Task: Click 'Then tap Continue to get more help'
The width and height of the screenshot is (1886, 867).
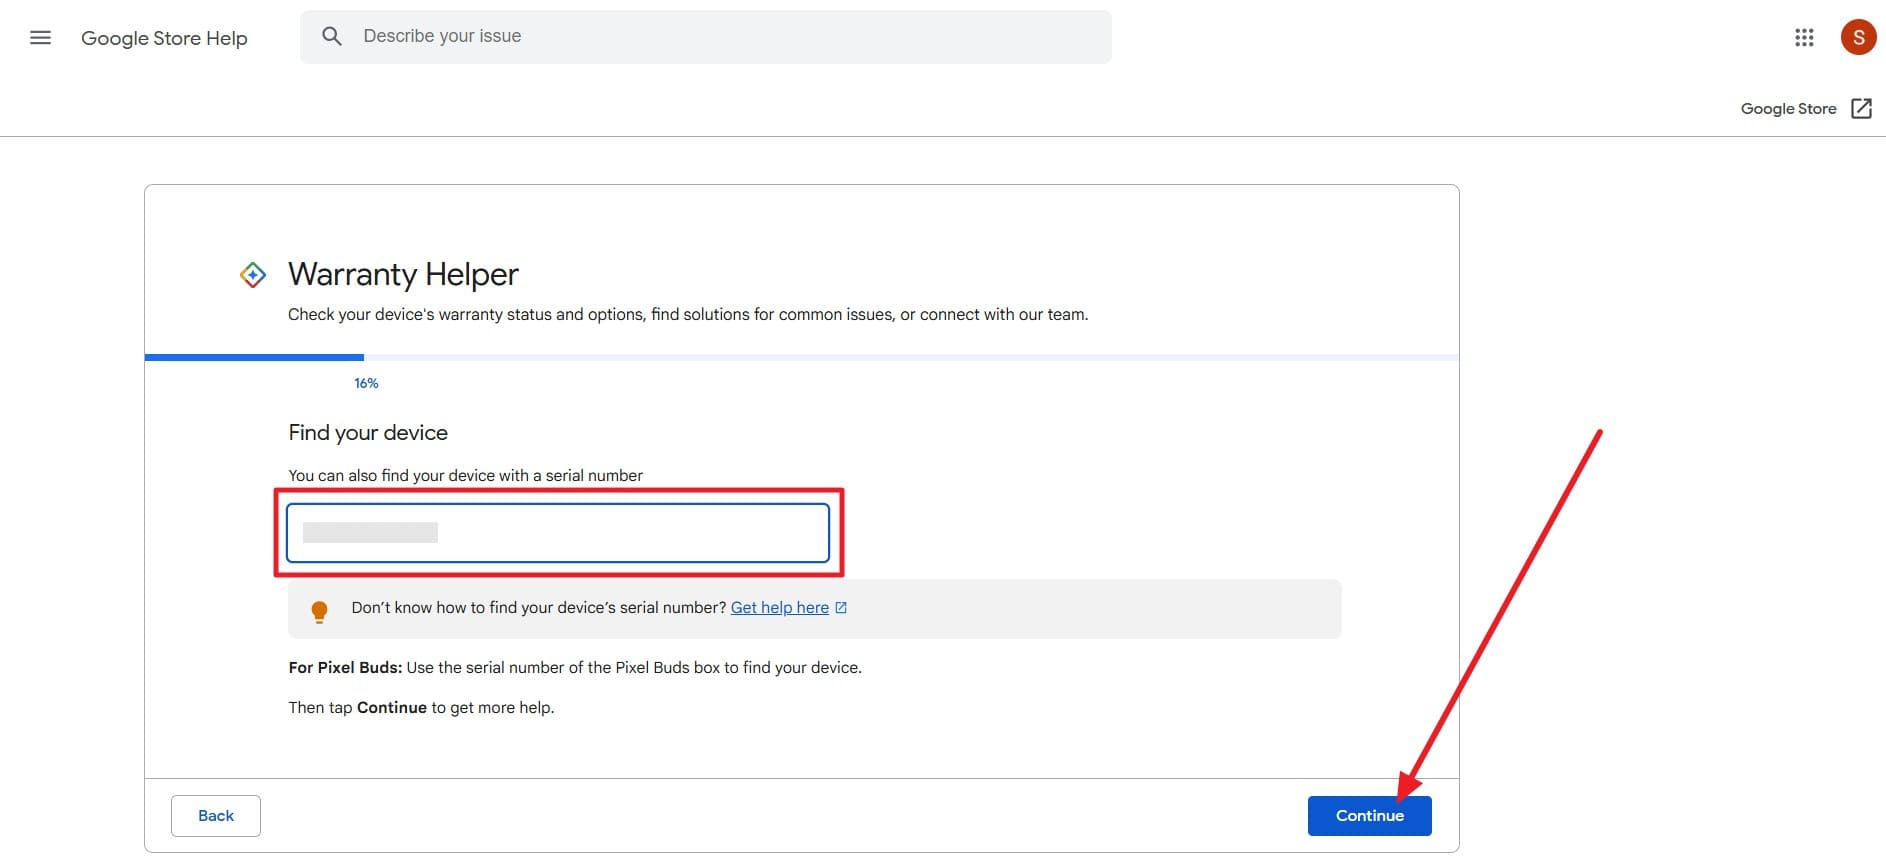Action: coord(421,708)
